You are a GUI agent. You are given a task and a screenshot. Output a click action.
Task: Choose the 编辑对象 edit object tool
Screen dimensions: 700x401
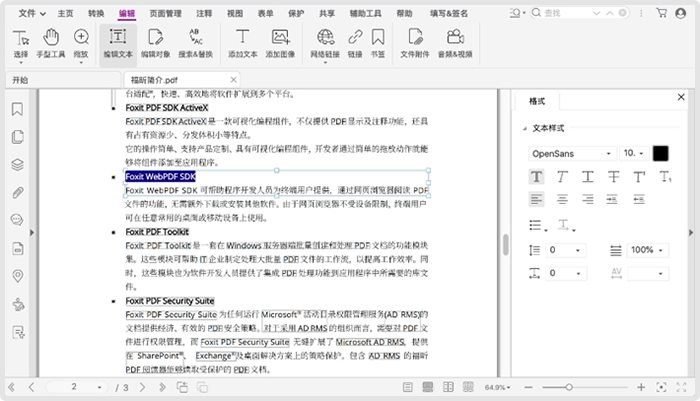pos(155,44)
